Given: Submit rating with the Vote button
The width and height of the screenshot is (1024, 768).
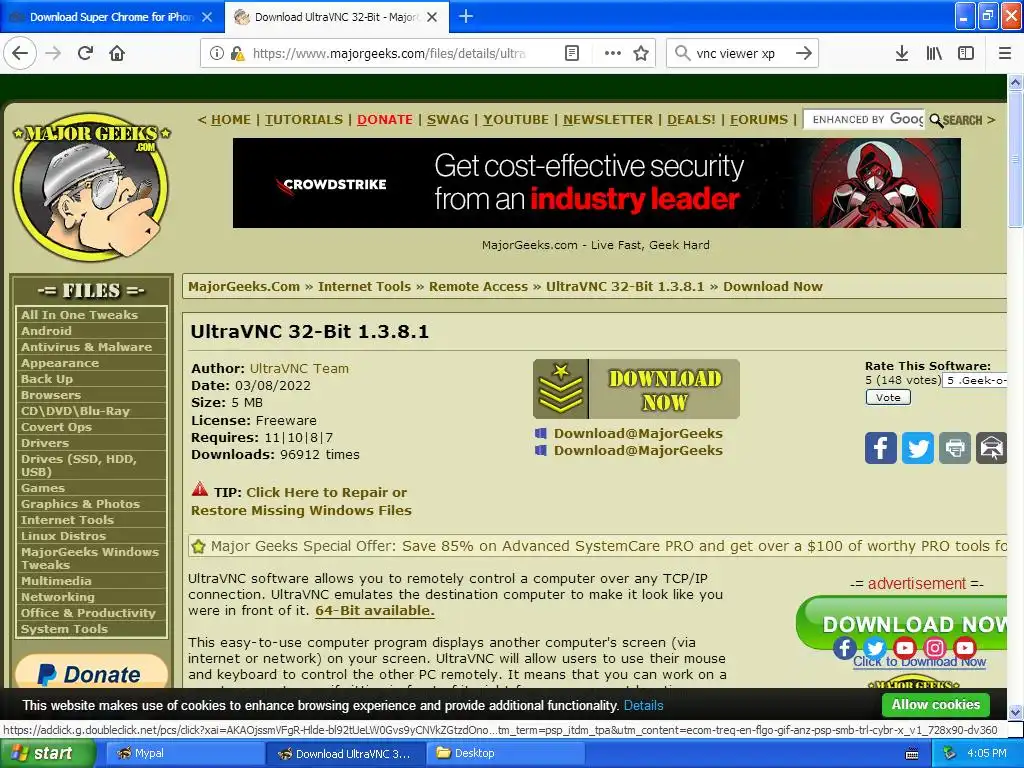Looking at the screenshot, I should coord(888,397).
